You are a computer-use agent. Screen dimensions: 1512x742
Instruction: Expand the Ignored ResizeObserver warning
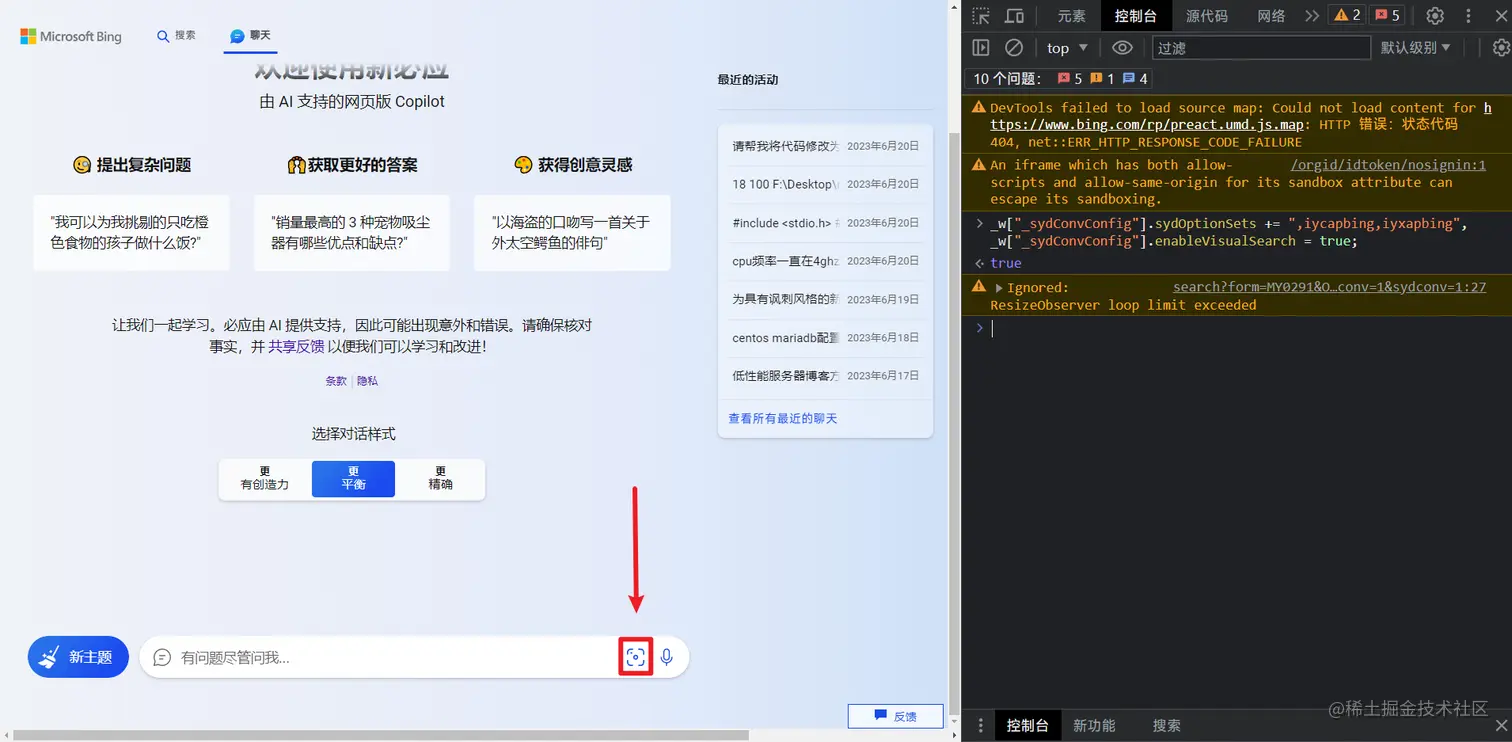(x=998, y=288)
